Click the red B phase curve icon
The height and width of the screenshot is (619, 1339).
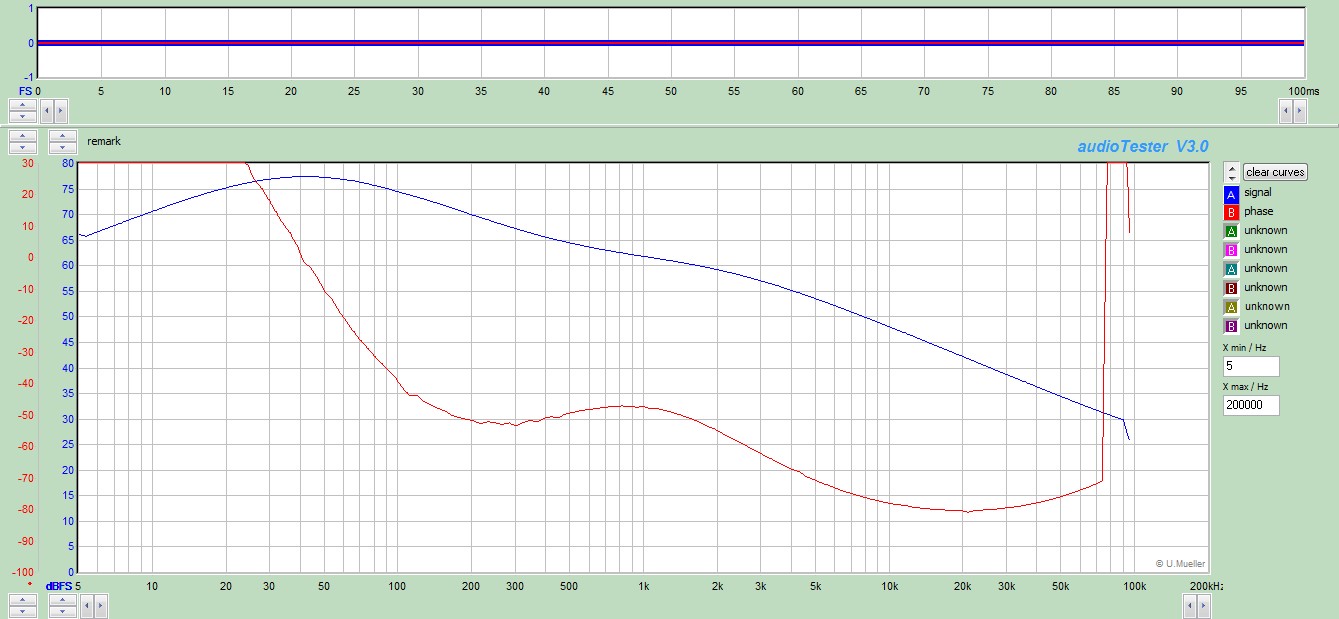(x=1231, y=212)
